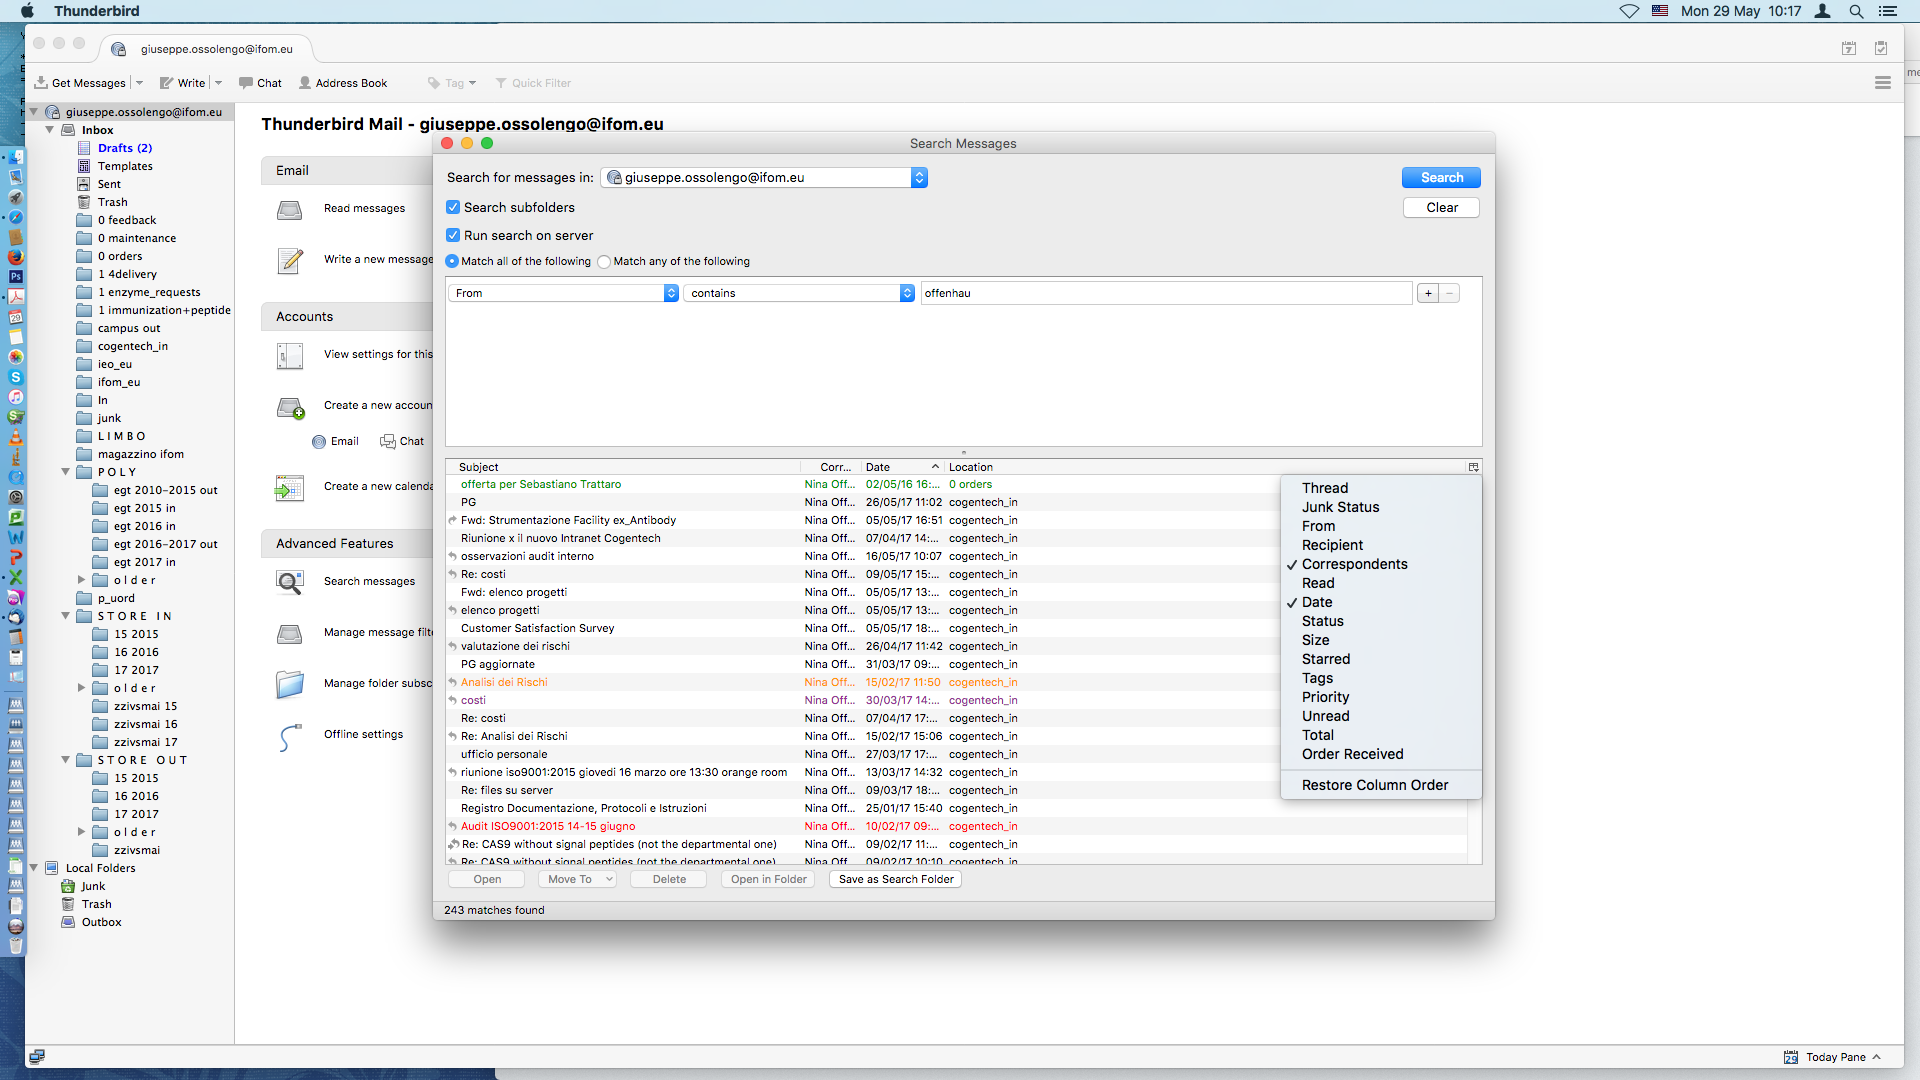Open the Today Pane
This screenshot has height=1080, width=1920.
[x=1832, y=1057]
